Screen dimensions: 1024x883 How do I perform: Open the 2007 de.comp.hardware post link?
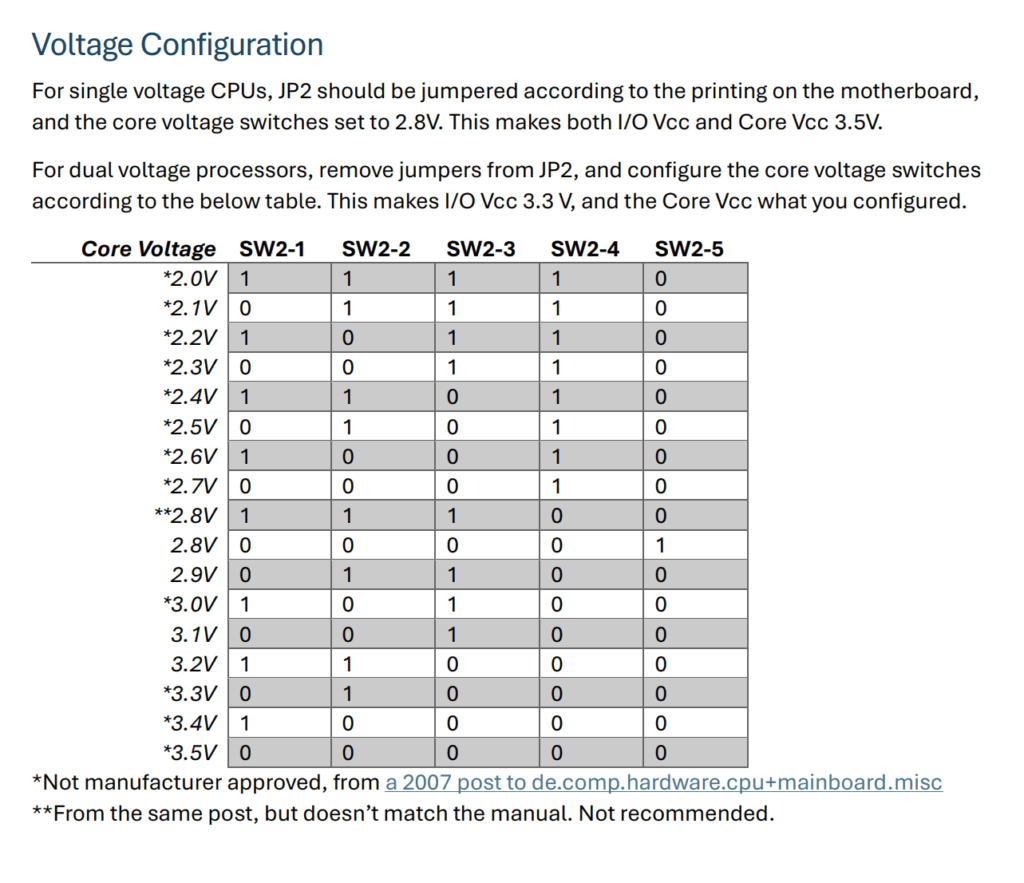coord(663,783)
